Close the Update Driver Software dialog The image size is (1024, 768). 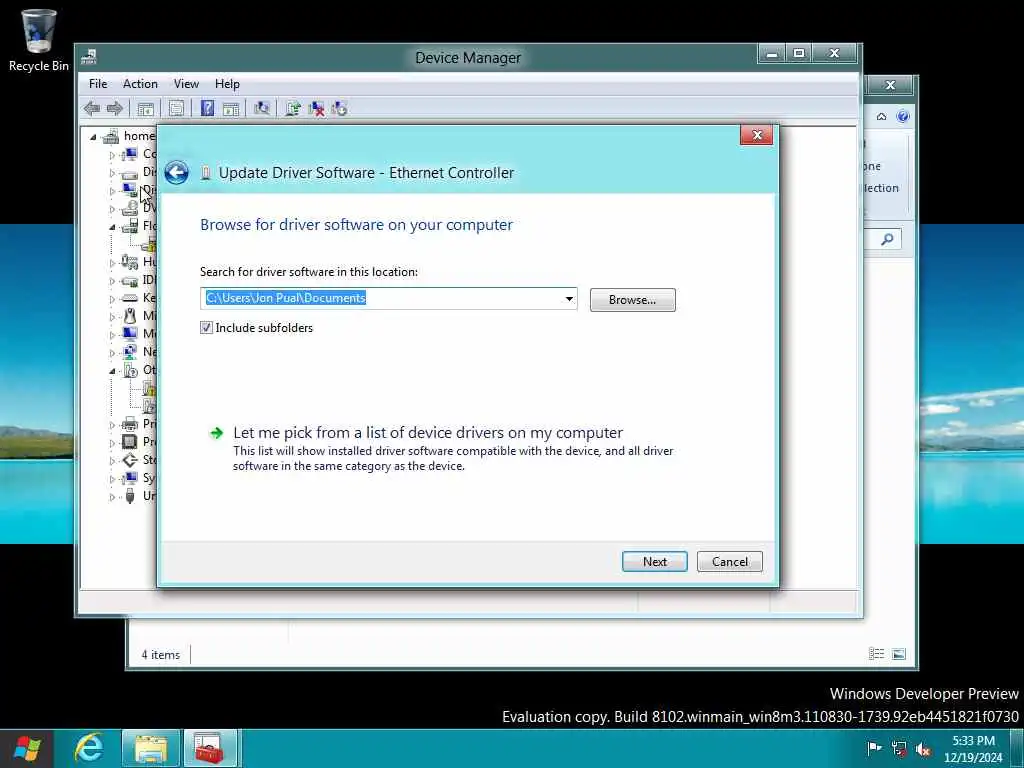[x=757, y=135]
